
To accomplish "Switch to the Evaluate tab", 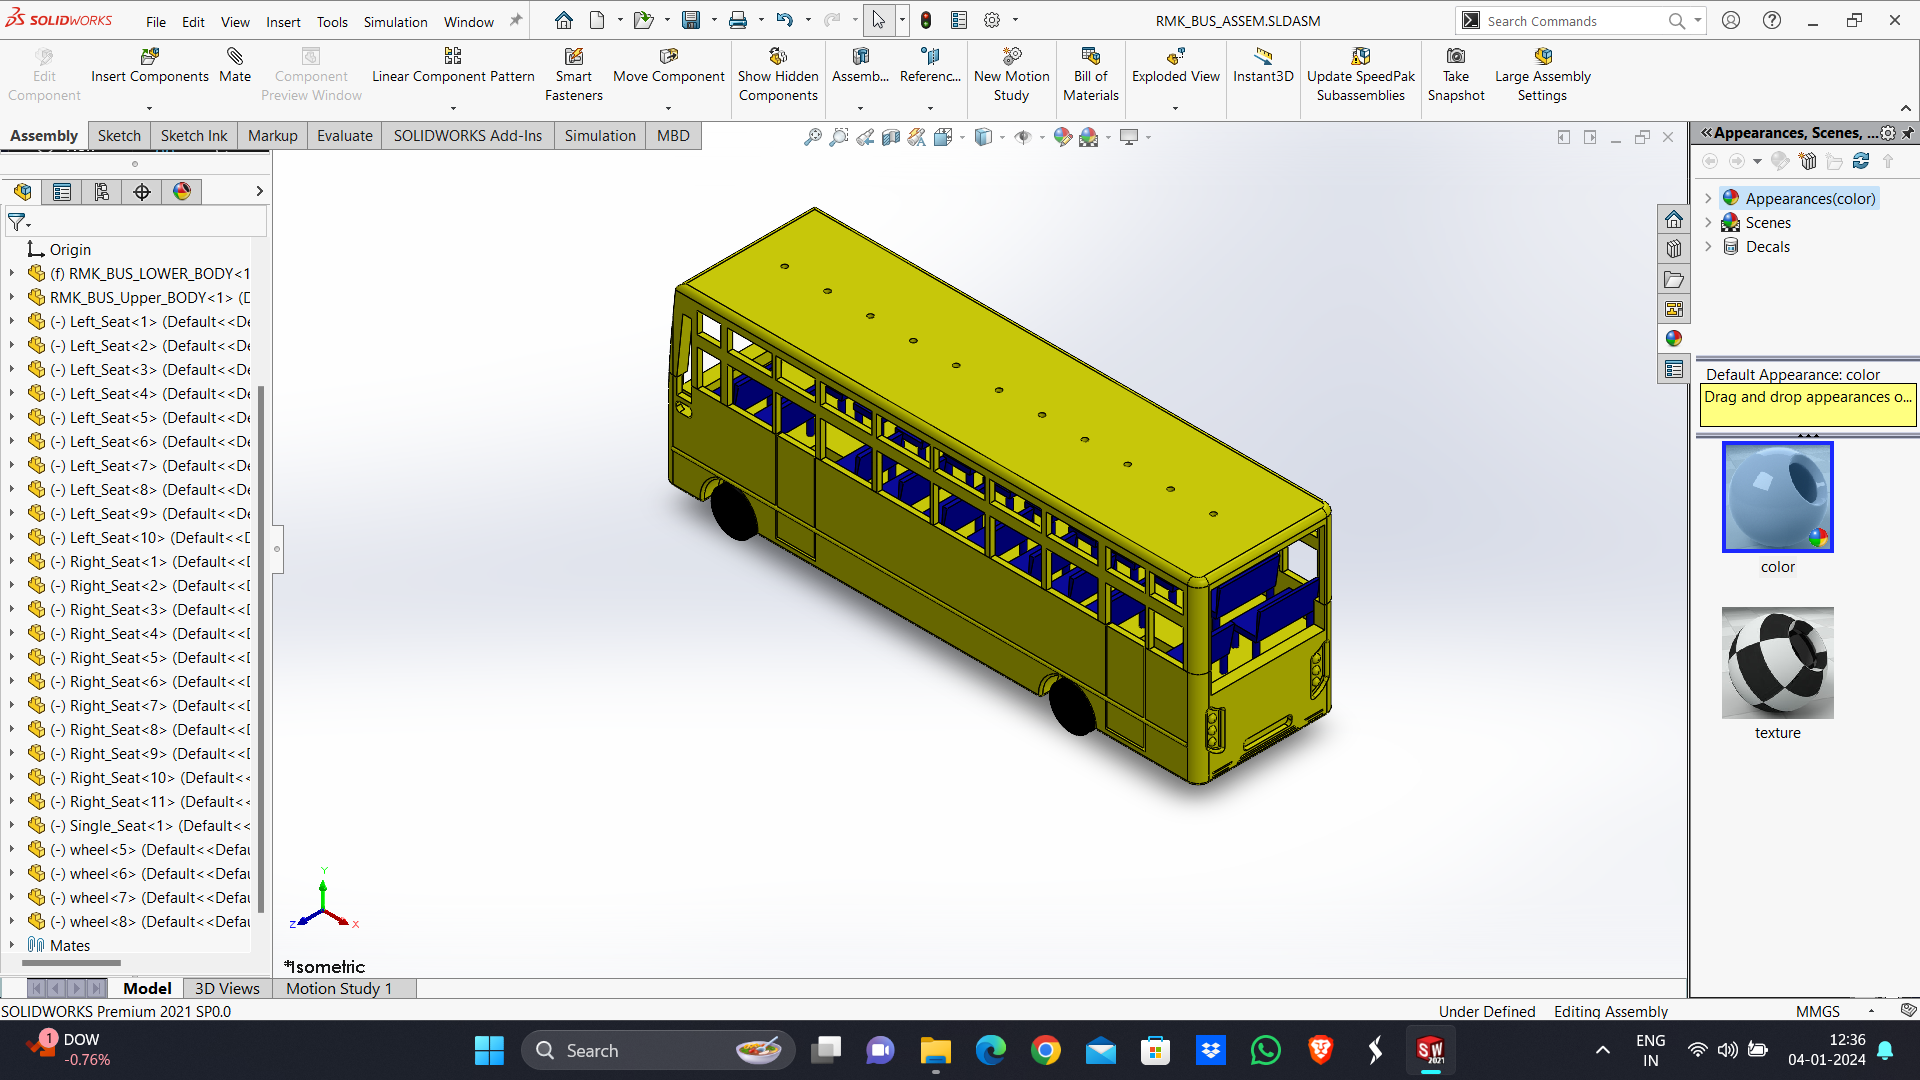I will tap(344, 136).
